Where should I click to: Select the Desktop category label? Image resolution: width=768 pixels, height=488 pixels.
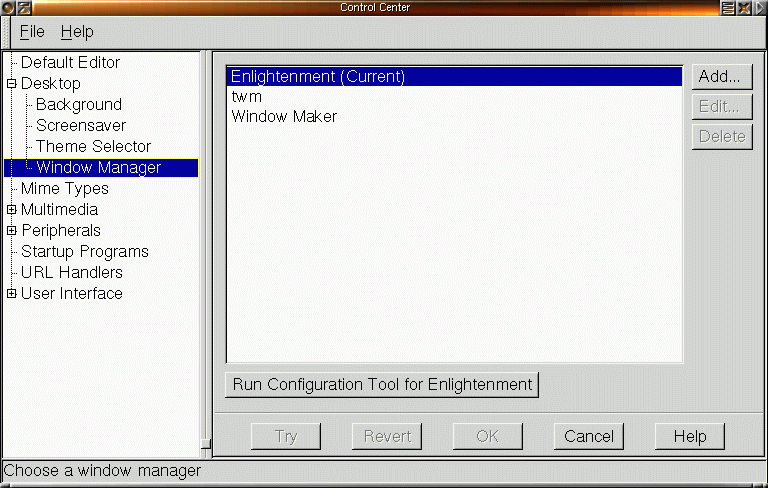50,83
